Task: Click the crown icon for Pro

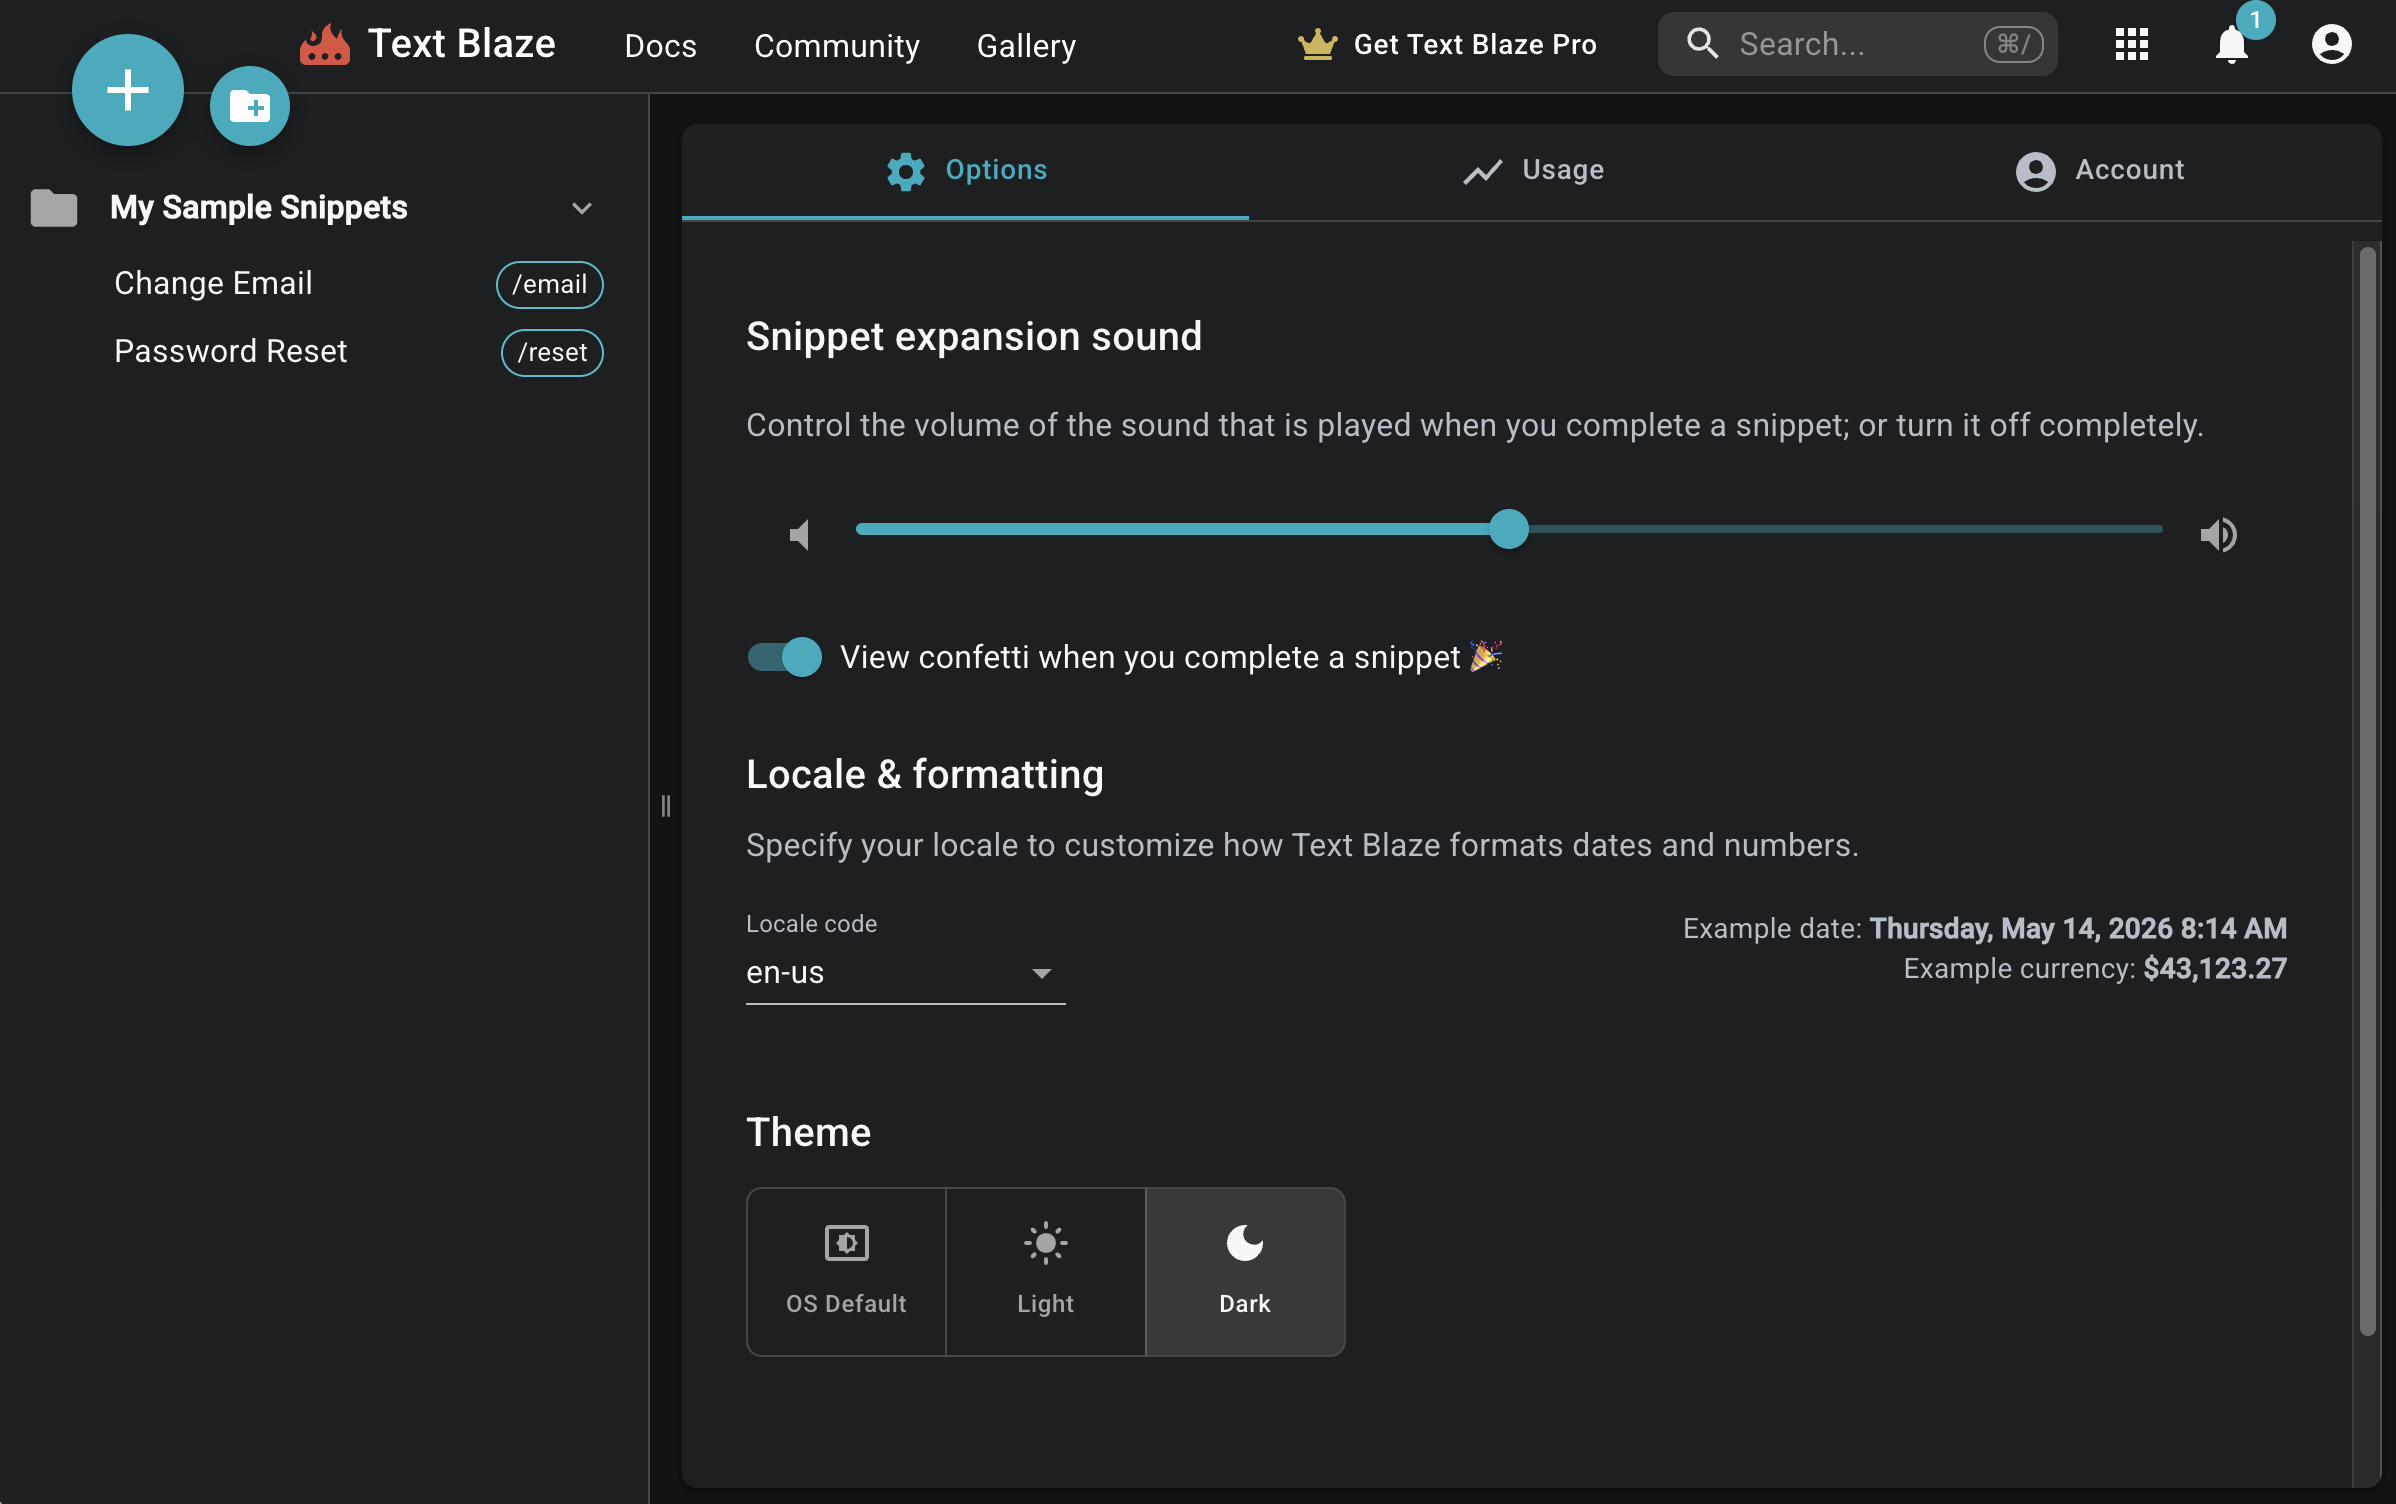Action: 1318,44
